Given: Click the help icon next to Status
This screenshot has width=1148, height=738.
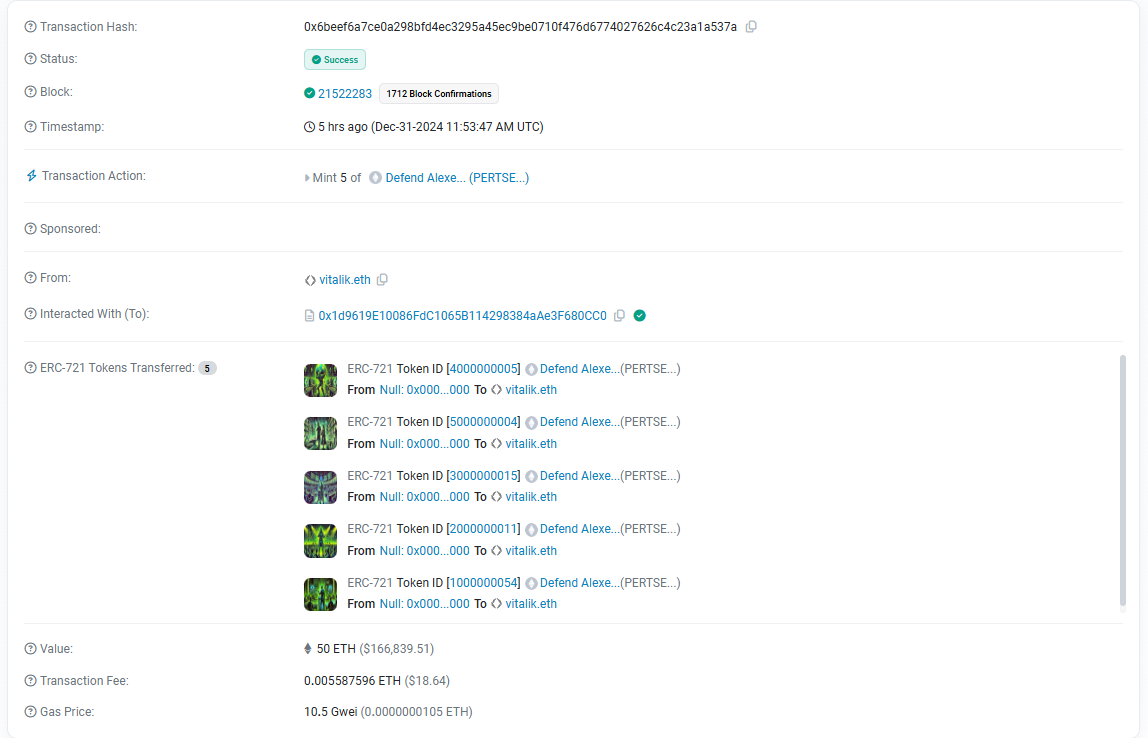Looking at the screenshot, I should click(30, 59).
